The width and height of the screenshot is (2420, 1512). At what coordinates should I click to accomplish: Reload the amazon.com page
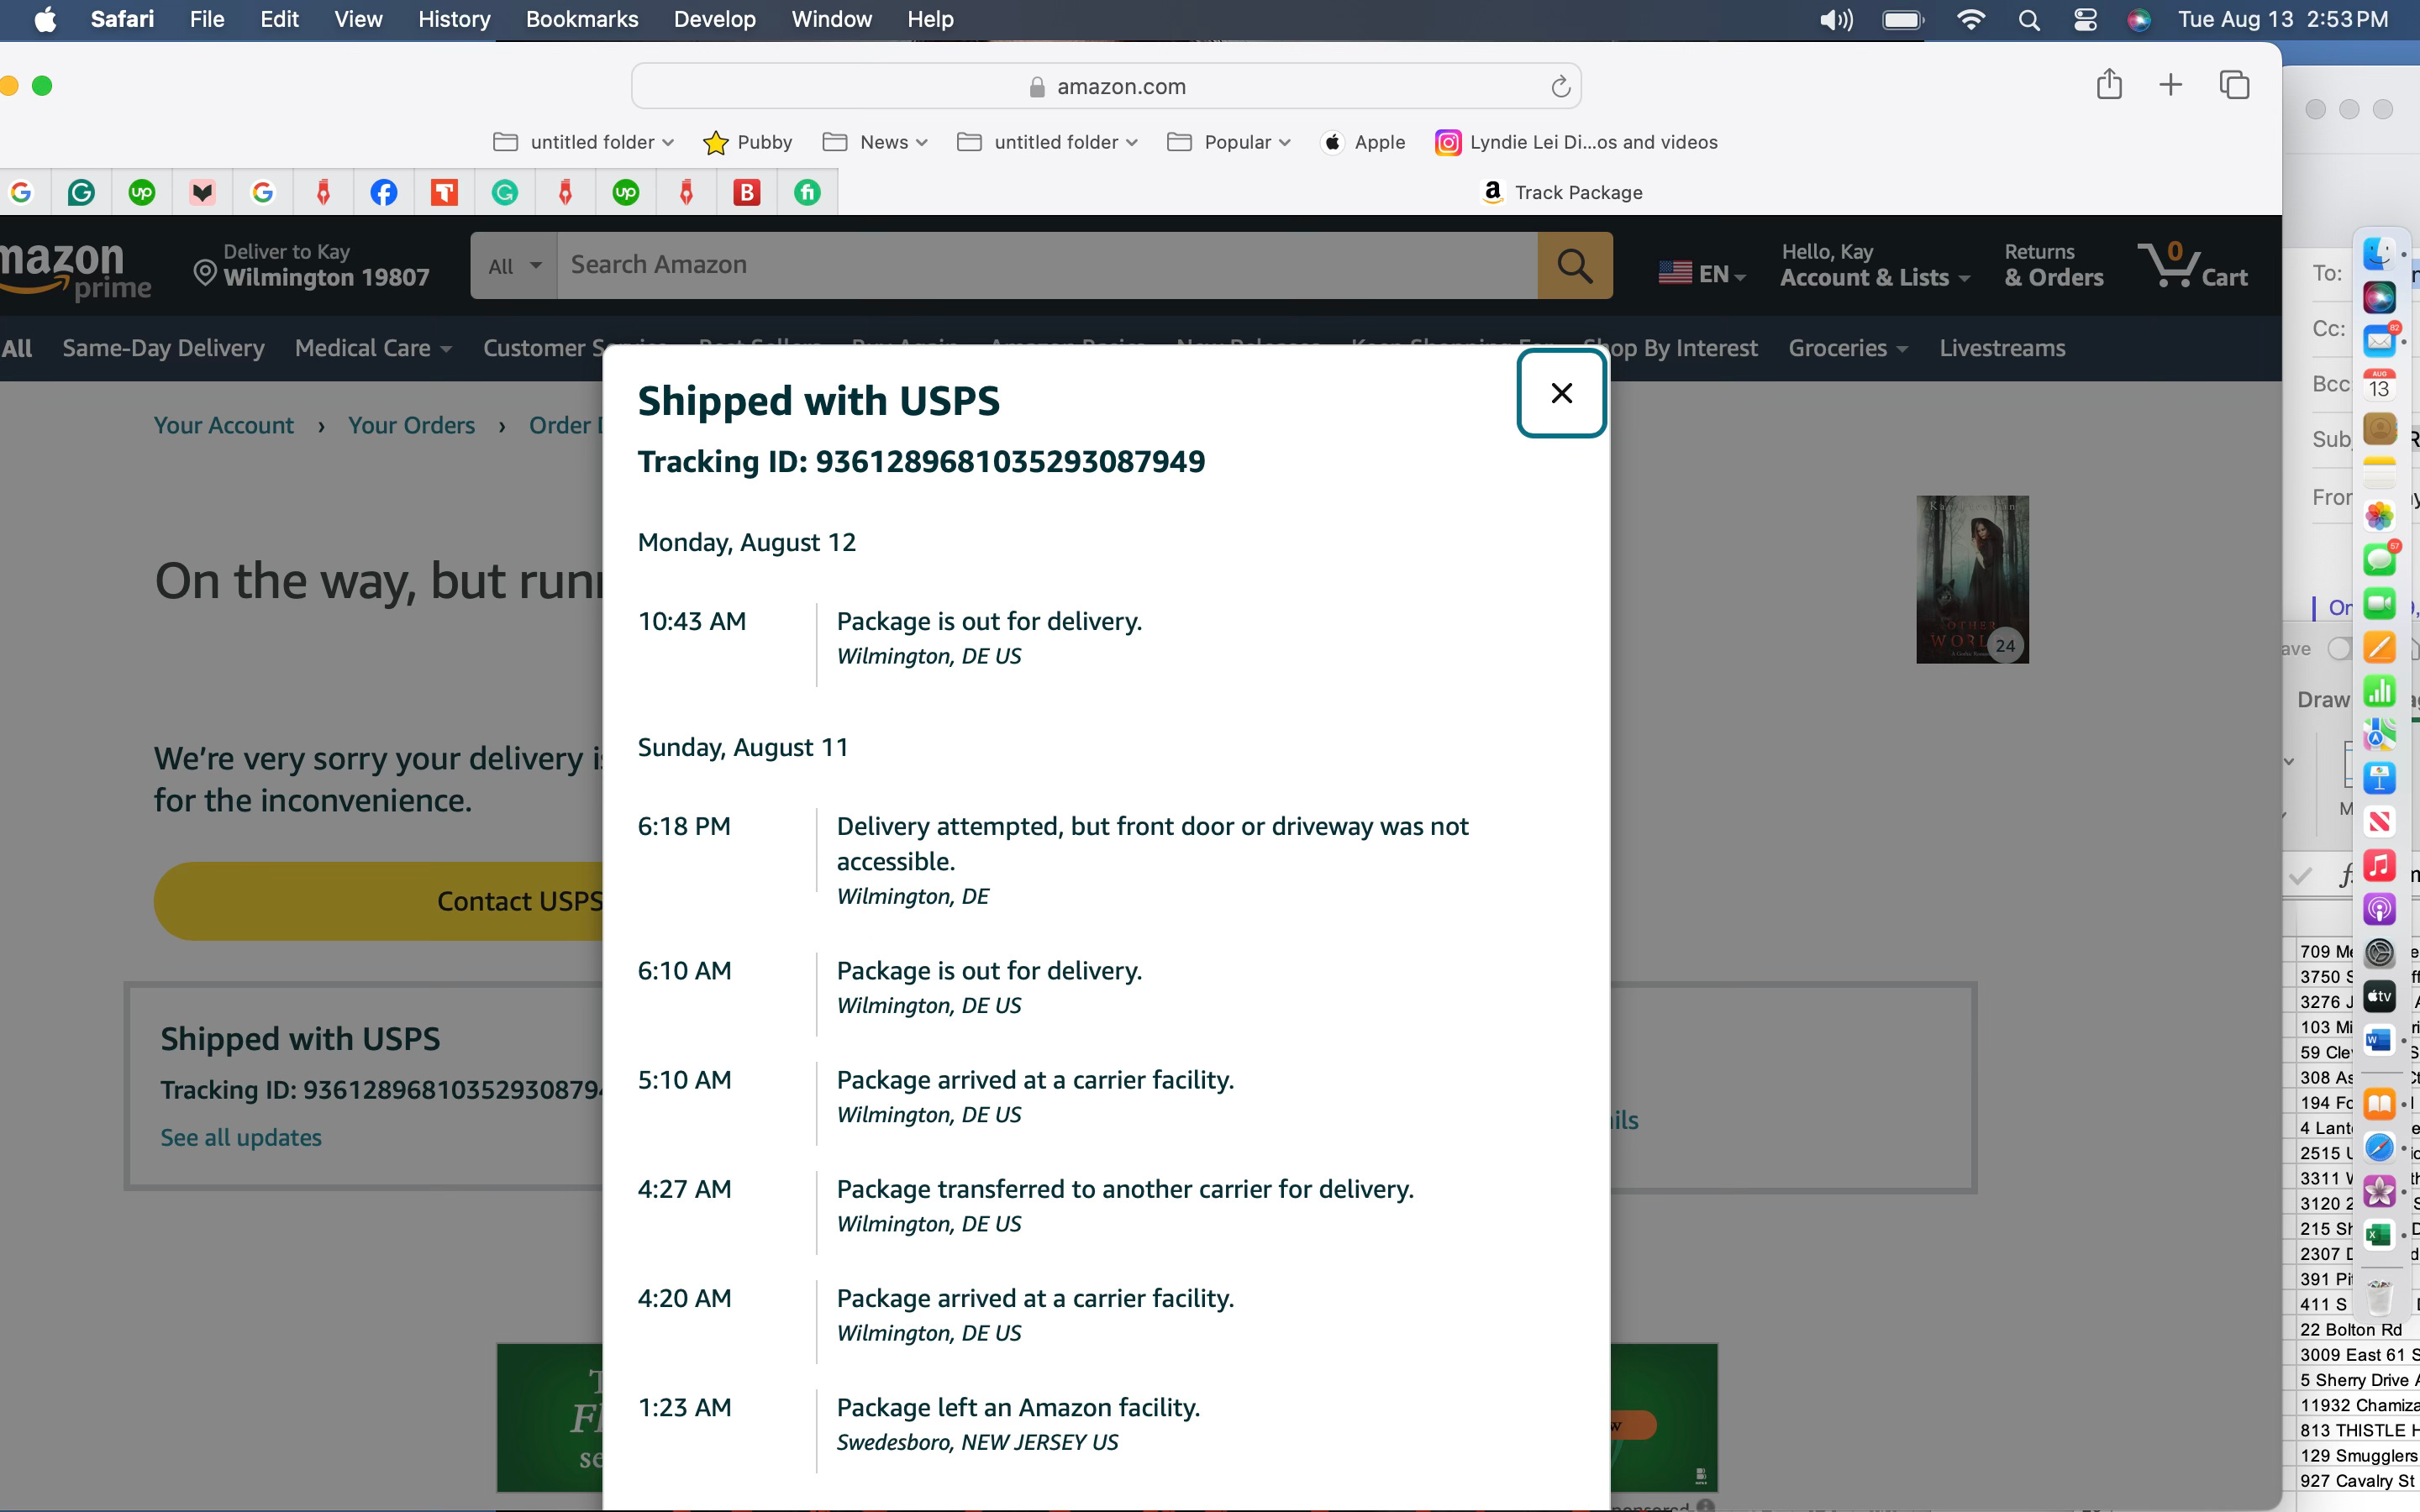[1560, 87]
